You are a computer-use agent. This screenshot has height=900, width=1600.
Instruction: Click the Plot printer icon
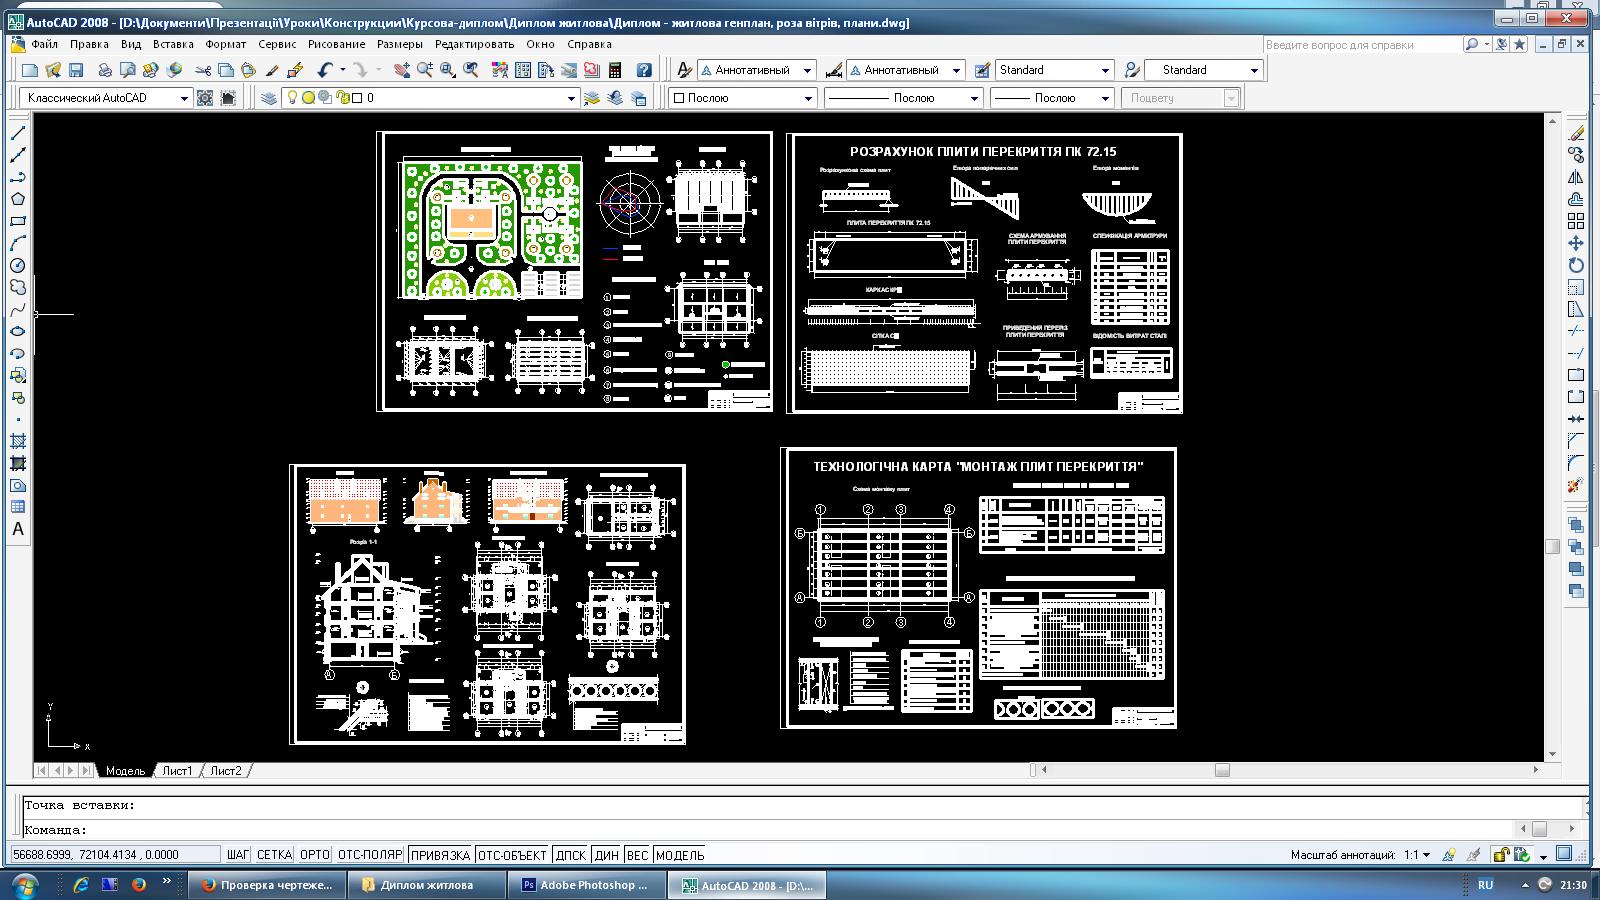coord(104,70)
